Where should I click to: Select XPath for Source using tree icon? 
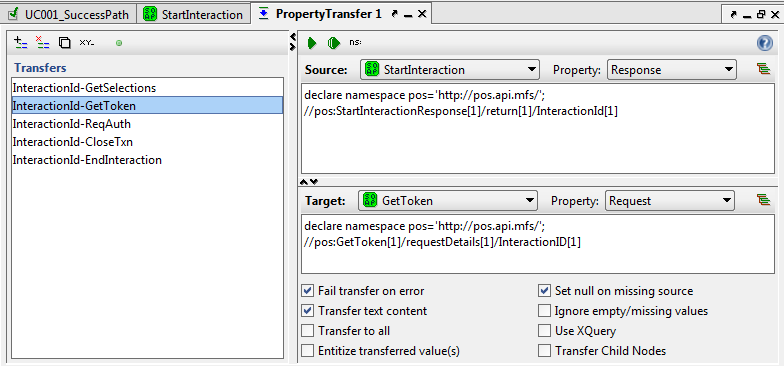[x=764, y=69]
